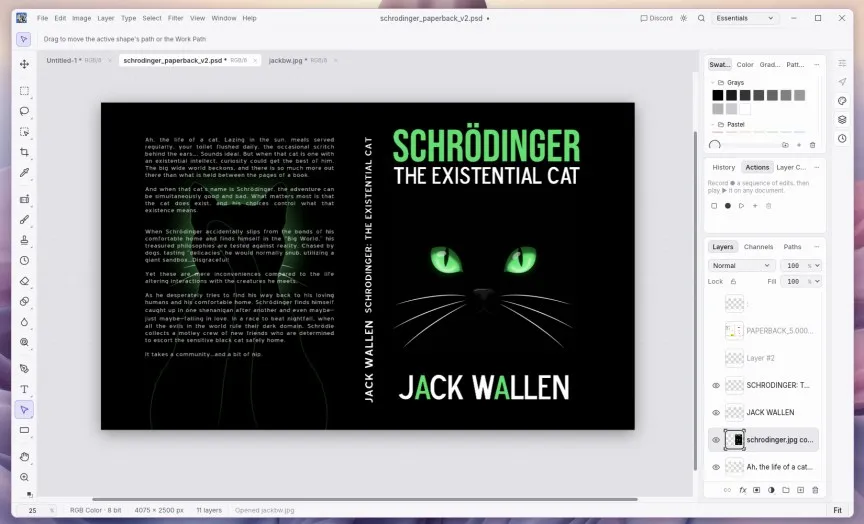Select the Pen tool
864x524 pixels.
click(24, 369)
